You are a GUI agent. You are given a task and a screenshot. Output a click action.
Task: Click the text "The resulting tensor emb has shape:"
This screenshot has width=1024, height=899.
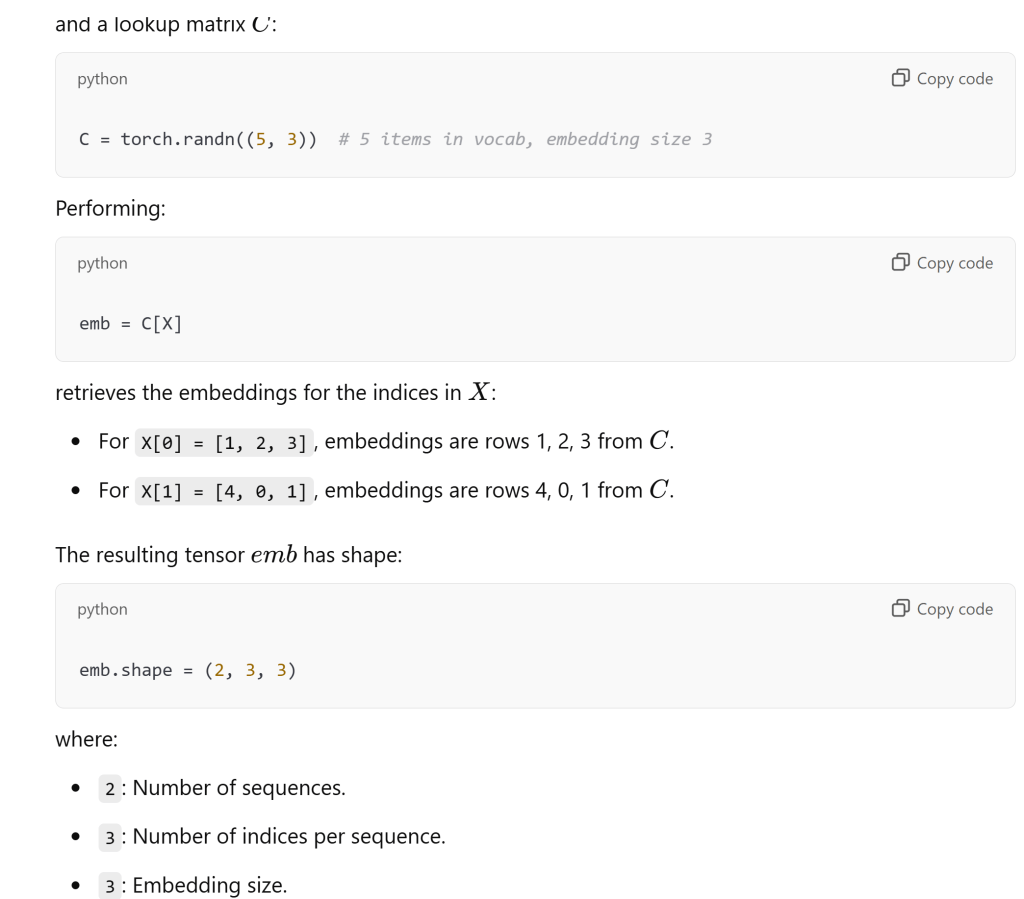click(x=228, y=554)
